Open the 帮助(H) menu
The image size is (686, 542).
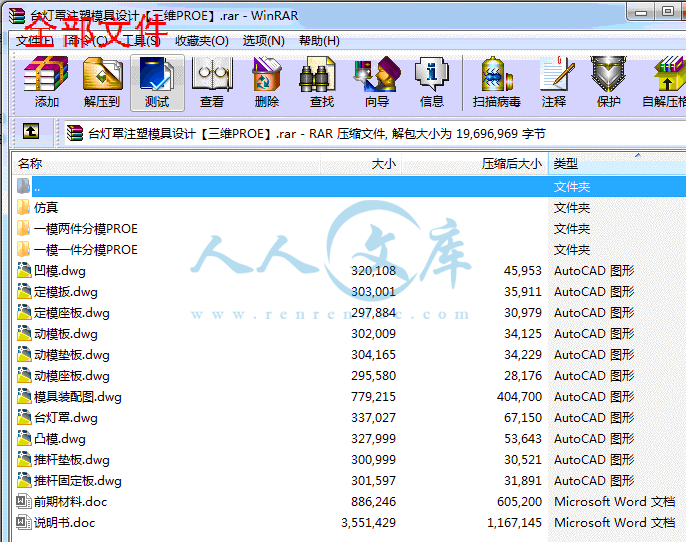(x=319, y=41)
